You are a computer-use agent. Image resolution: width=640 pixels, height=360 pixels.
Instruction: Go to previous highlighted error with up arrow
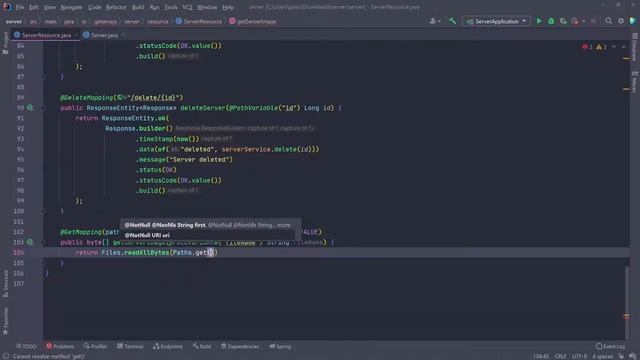coord(613,47)
